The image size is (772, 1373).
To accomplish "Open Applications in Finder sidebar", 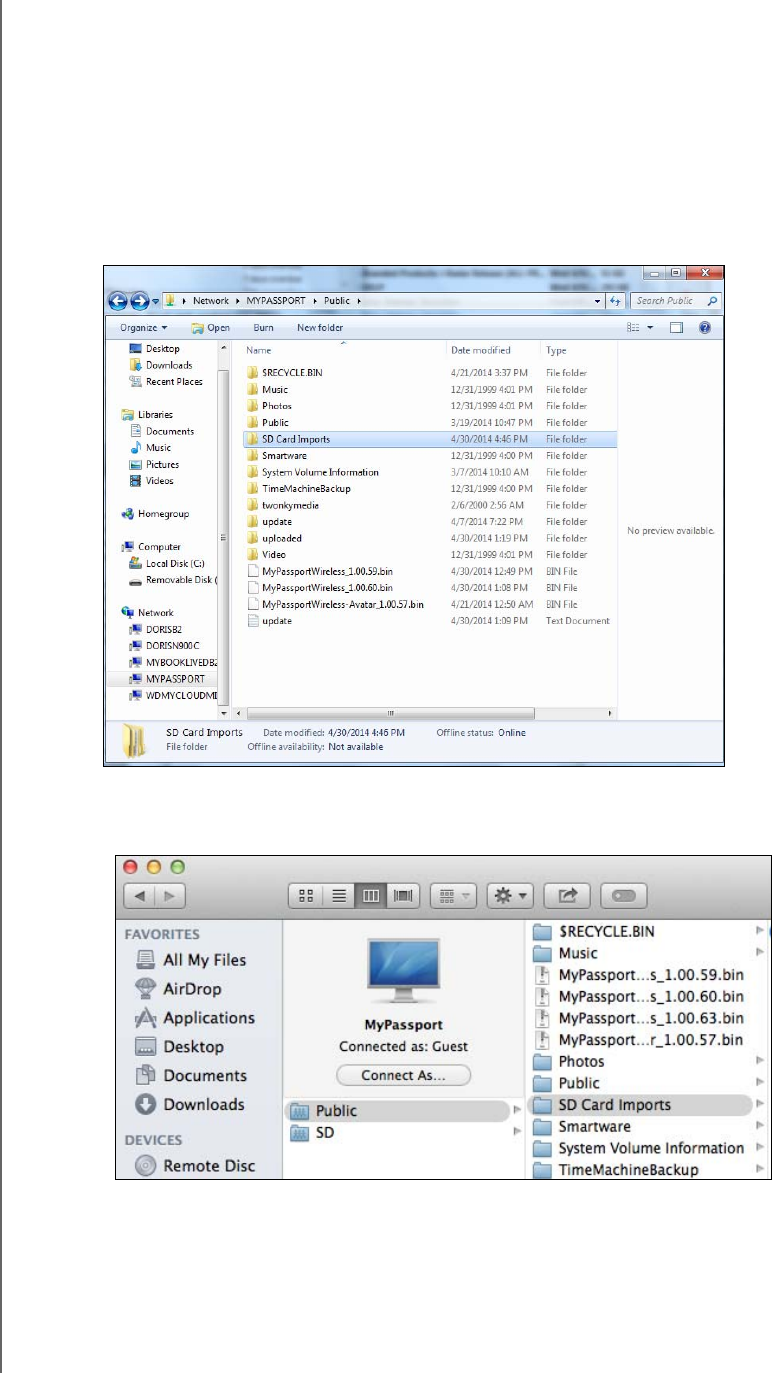I will coord(194,1018).
